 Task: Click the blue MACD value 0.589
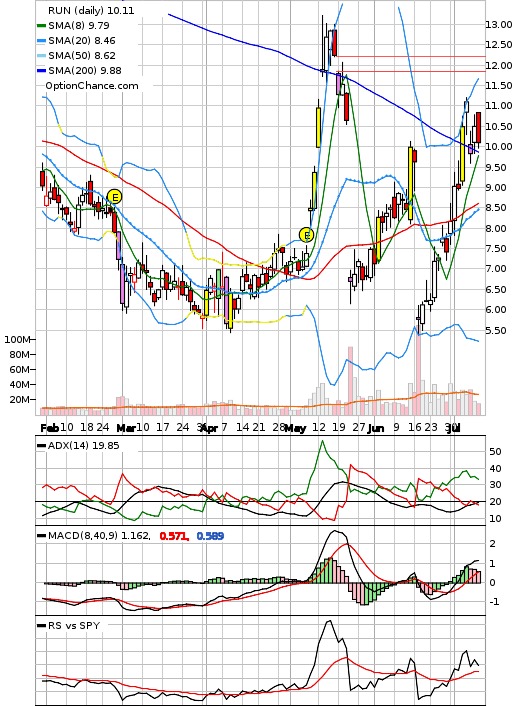click(210, 536)
